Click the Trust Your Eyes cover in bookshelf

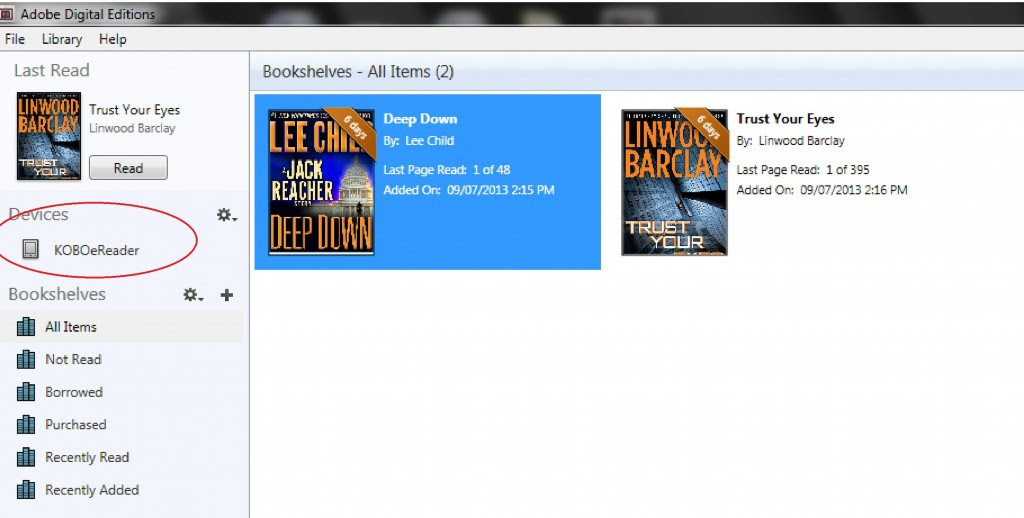click(x=675, y=182)
